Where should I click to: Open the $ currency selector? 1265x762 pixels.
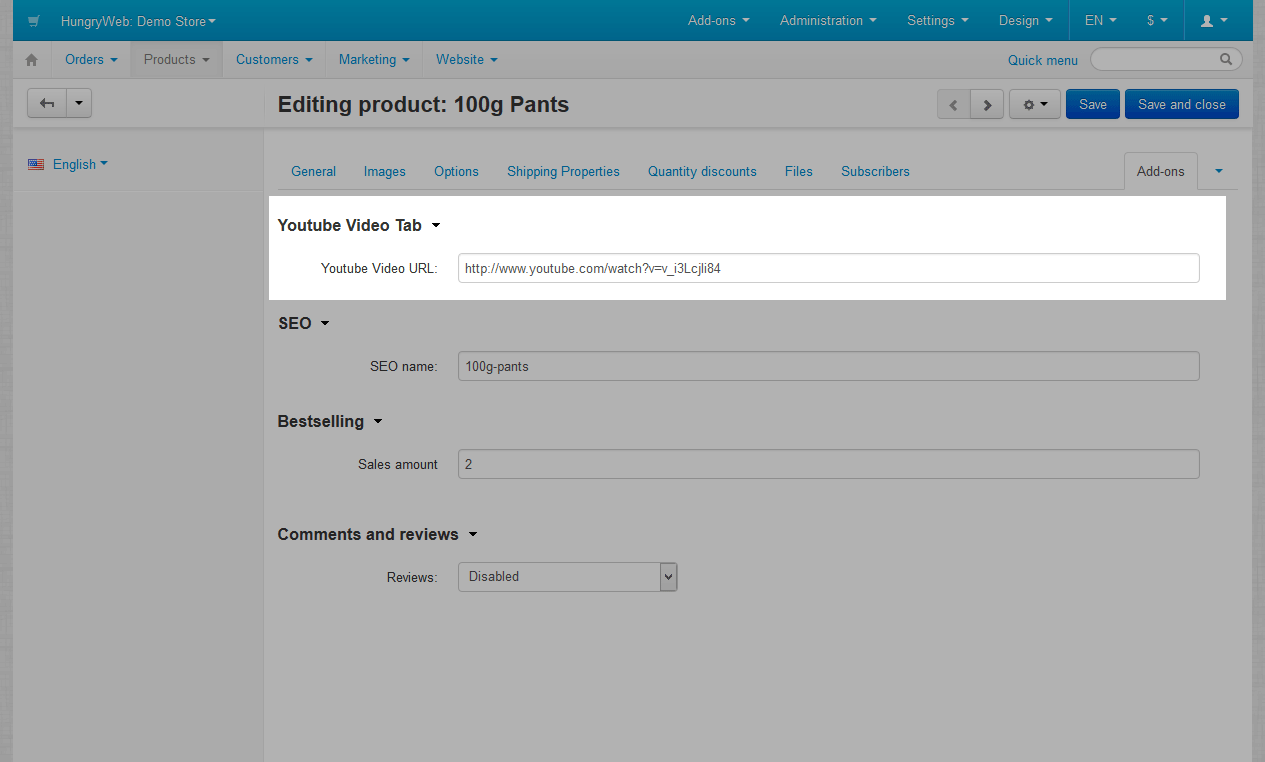point(1158,20)
